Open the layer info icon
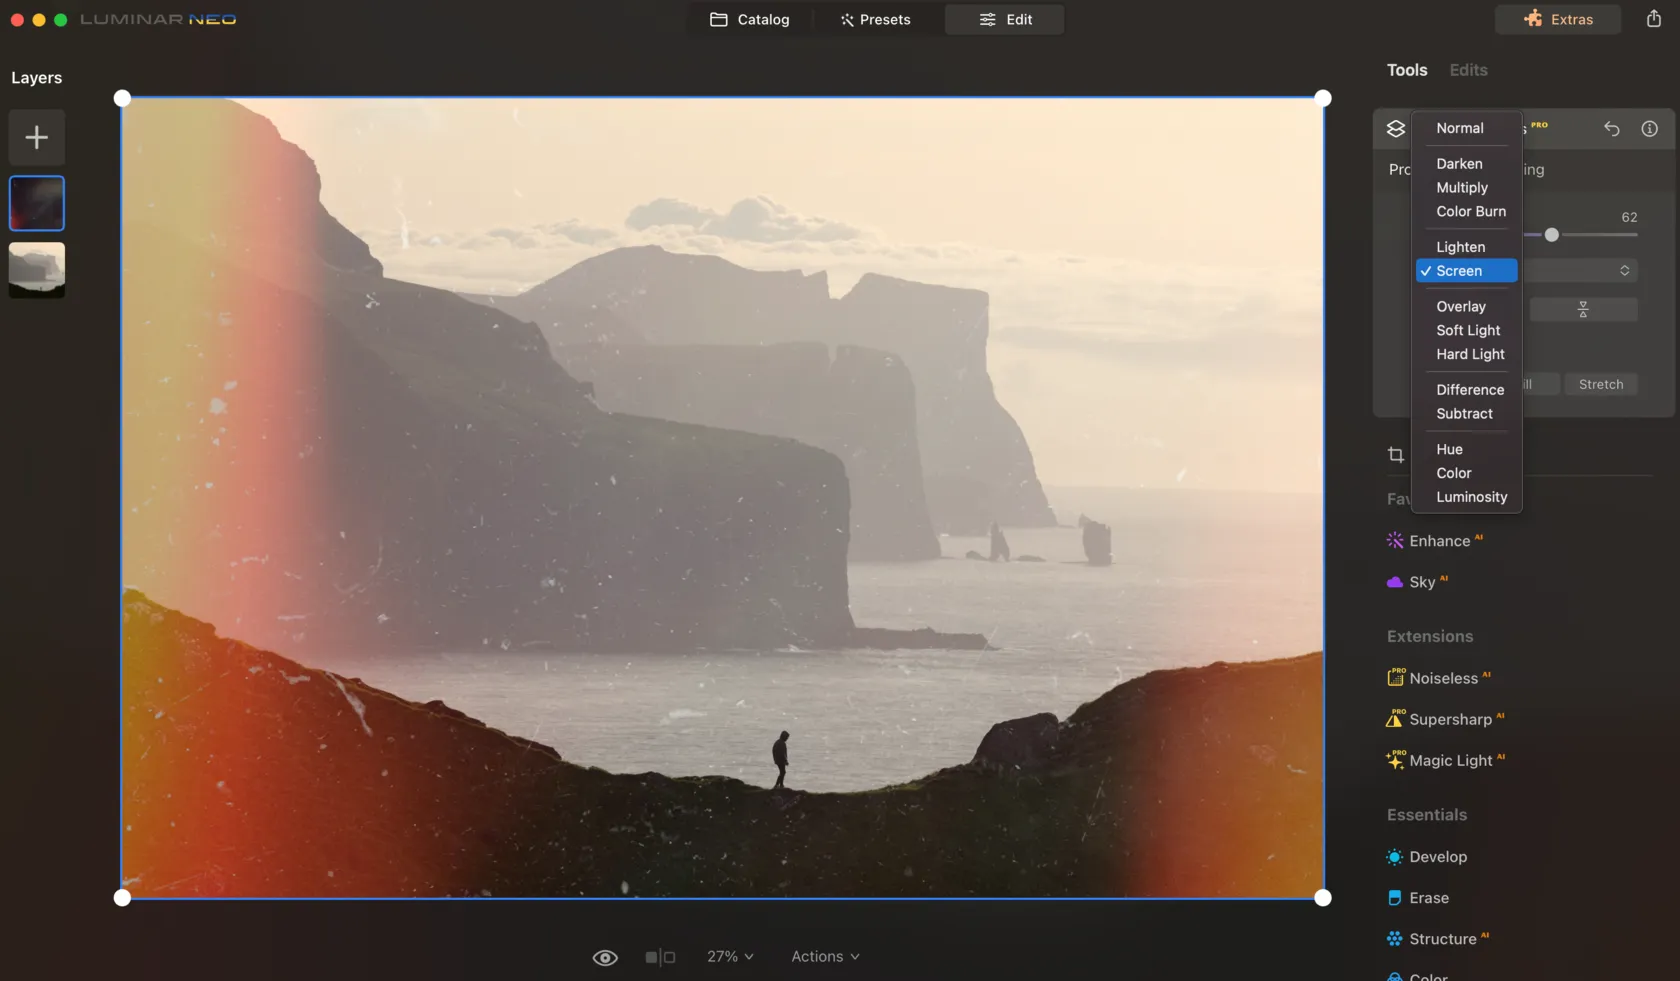The image size is (1680, 981). [1649, 129]
